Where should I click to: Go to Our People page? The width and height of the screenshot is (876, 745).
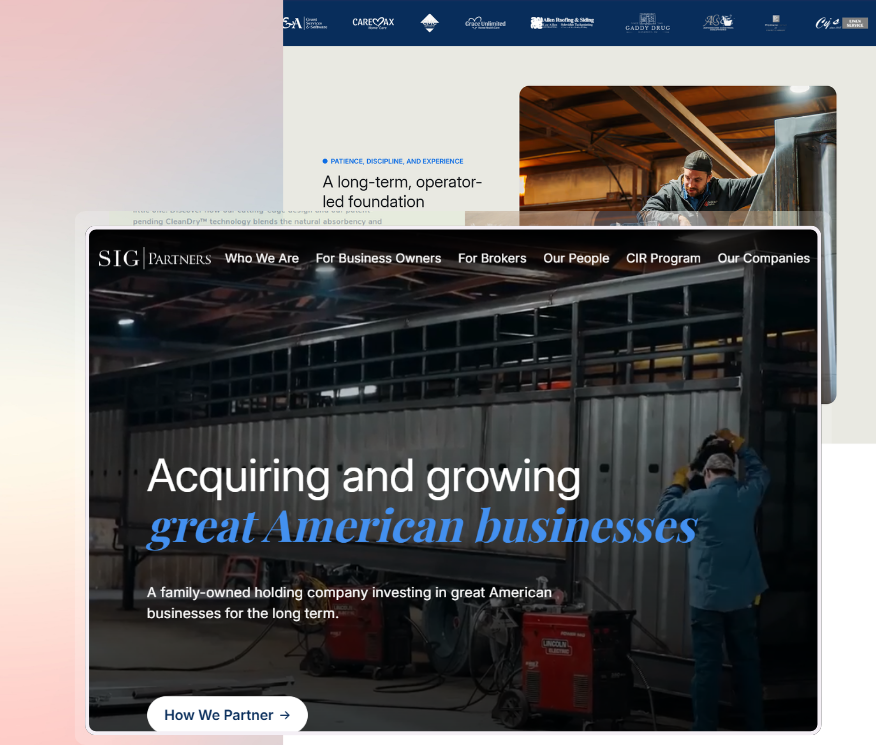(x=576, y=258)
